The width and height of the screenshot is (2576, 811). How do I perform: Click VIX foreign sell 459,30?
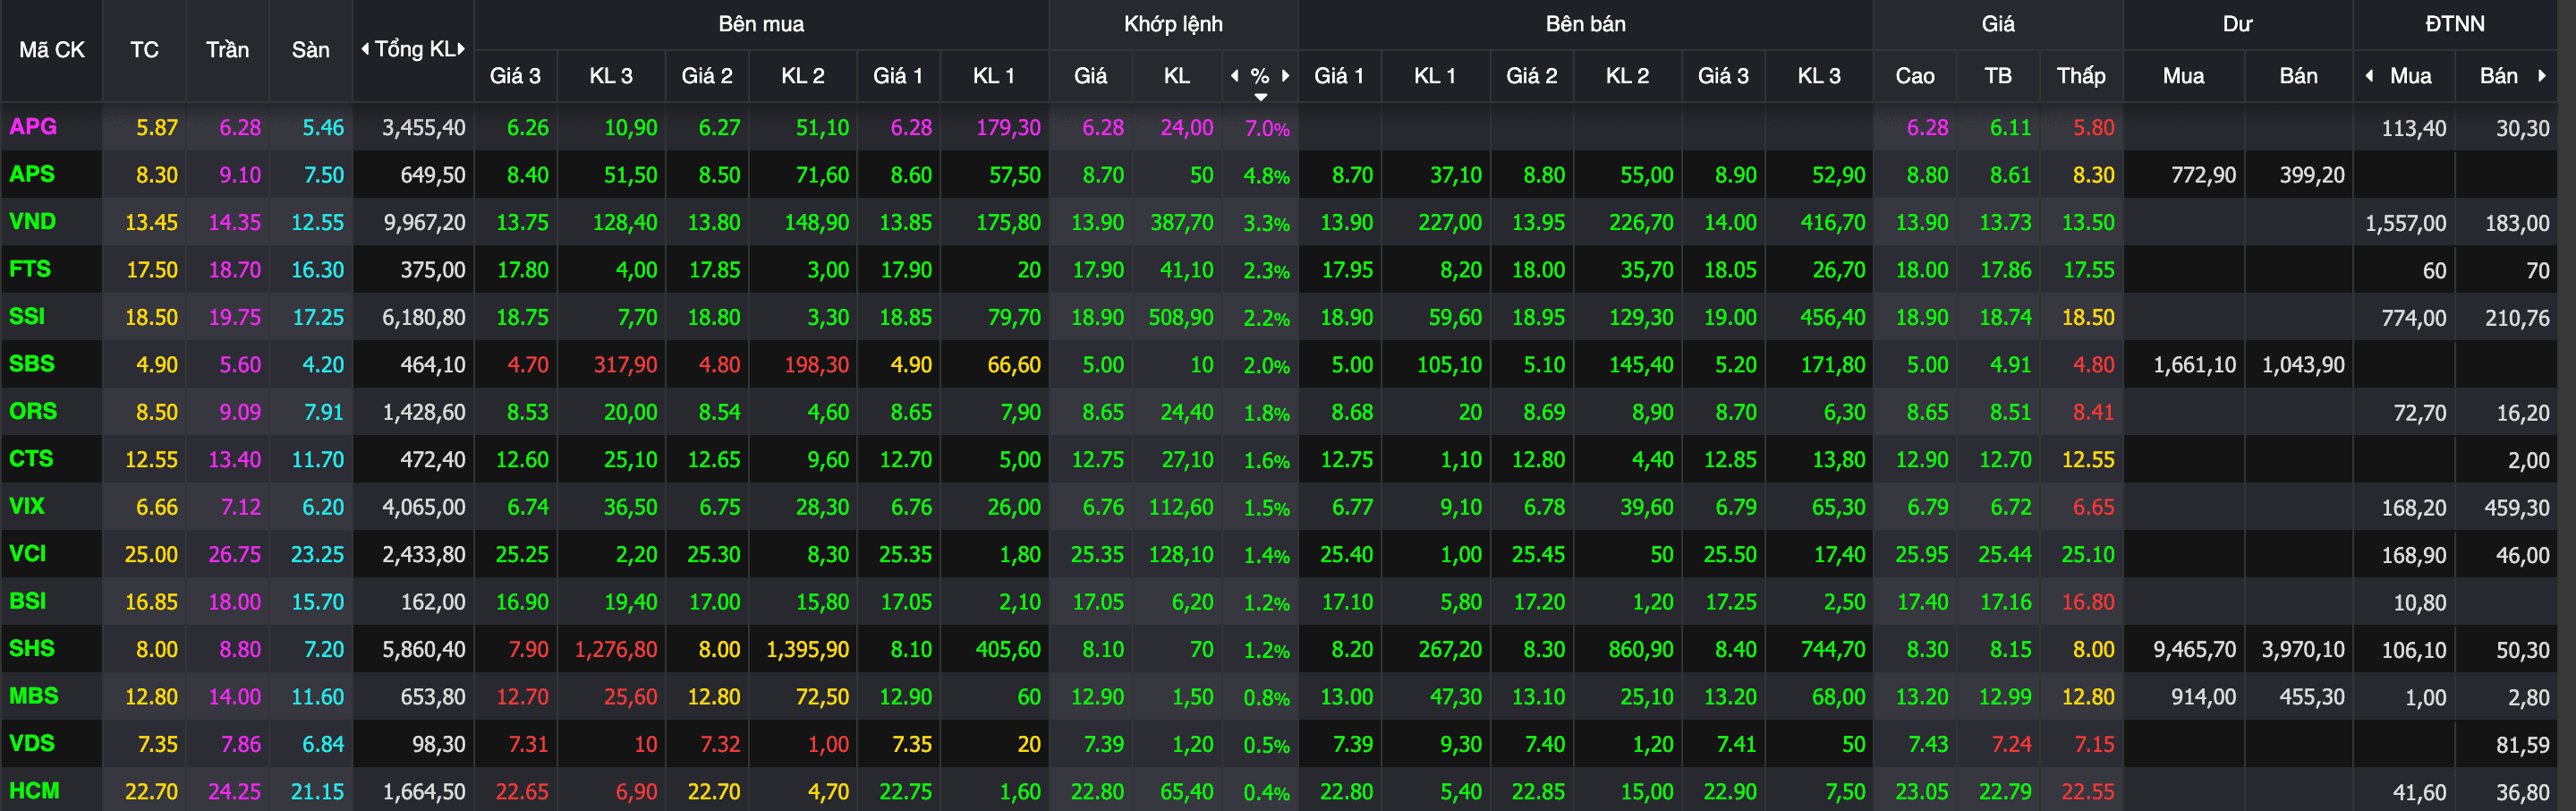(2517, 508)
